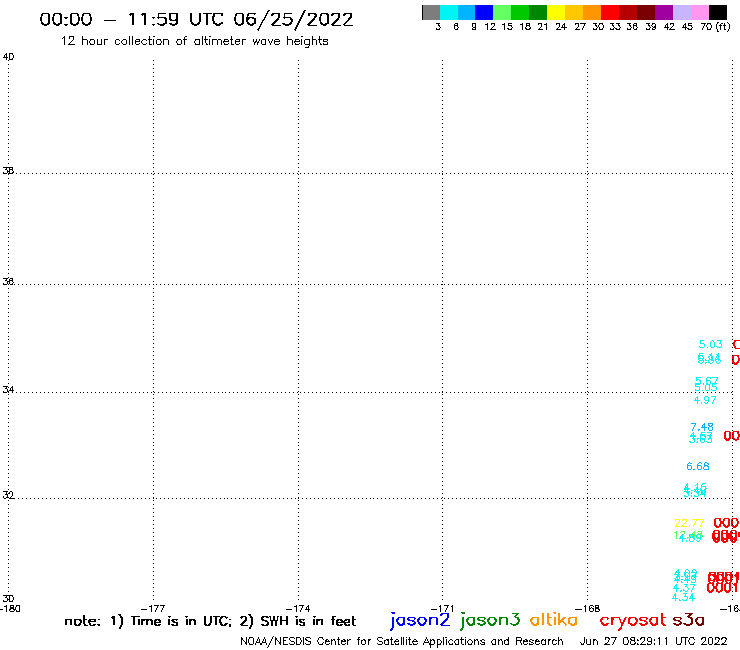Click the cyan swatch in the legend
Viewport: 740px width, 650px height.
pos(449,12)
